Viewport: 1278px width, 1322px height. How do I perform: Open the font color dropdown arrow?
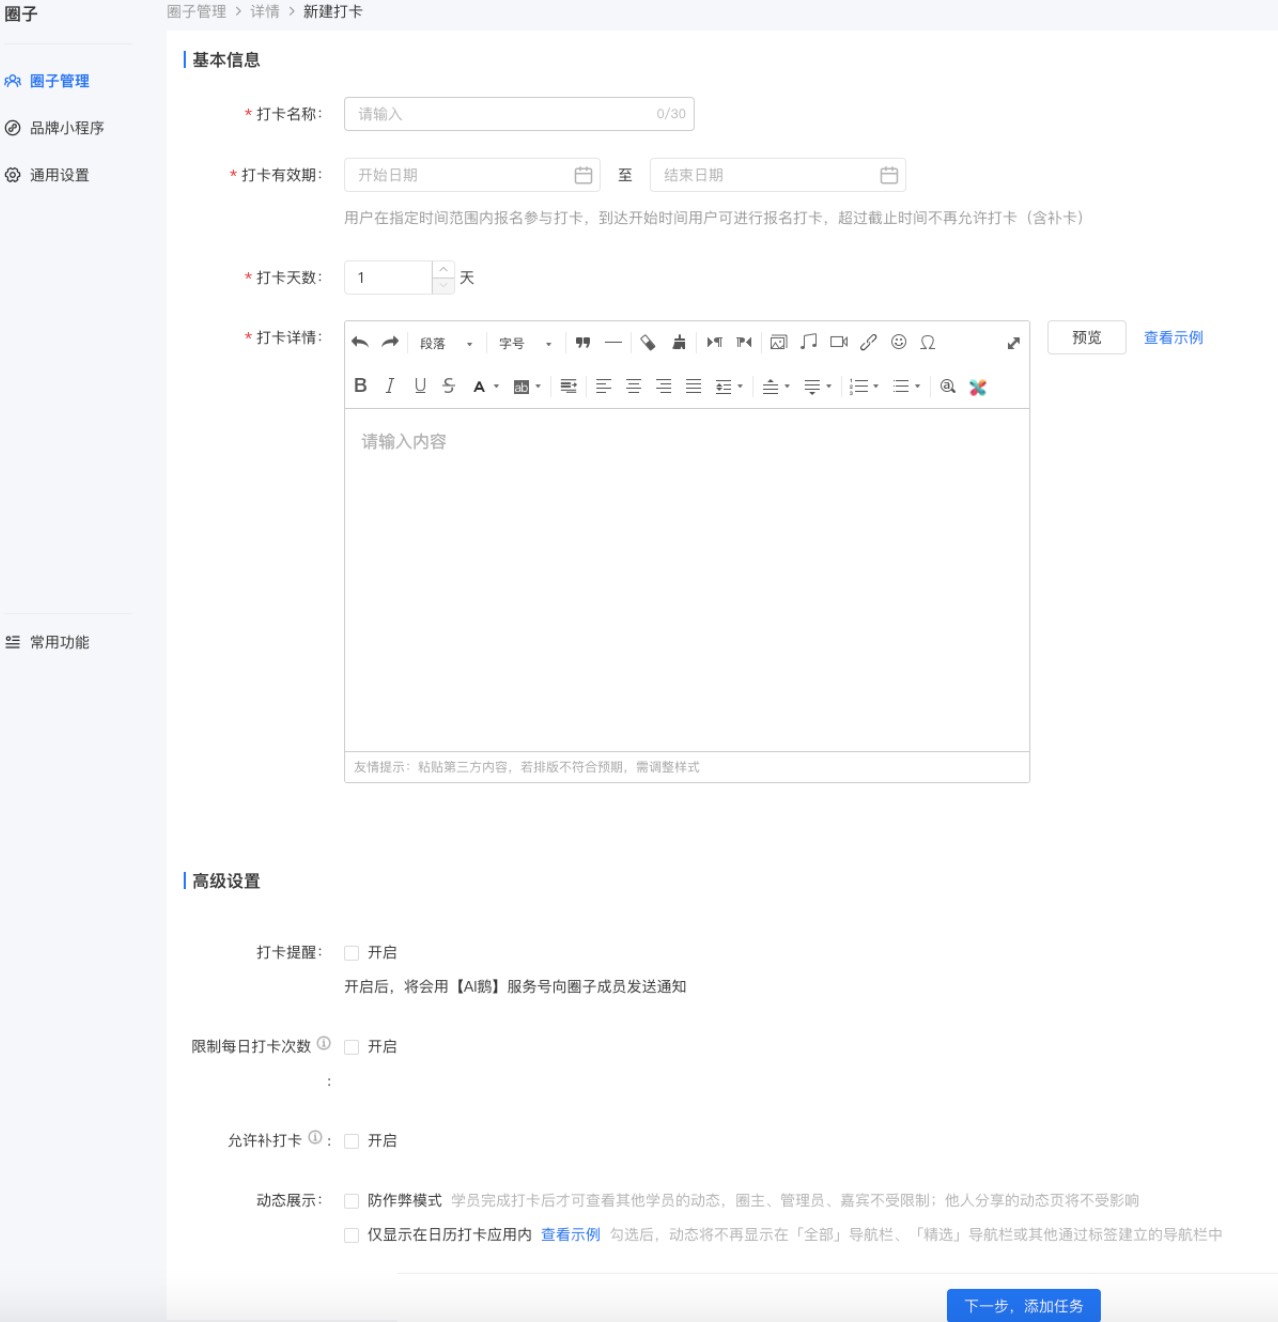click(496, 386)
